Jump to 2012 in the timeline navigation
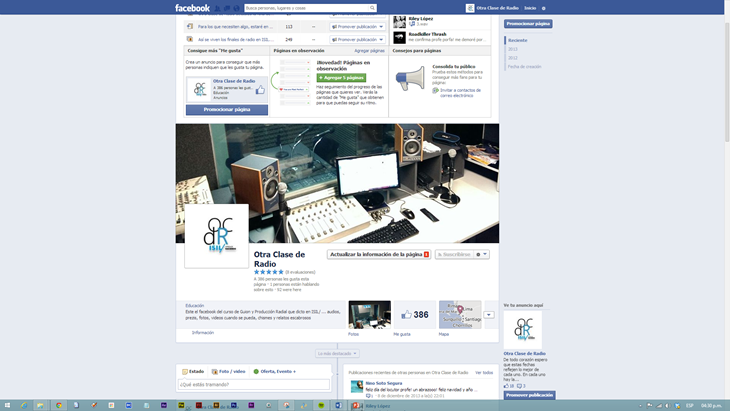 point(513,58)
